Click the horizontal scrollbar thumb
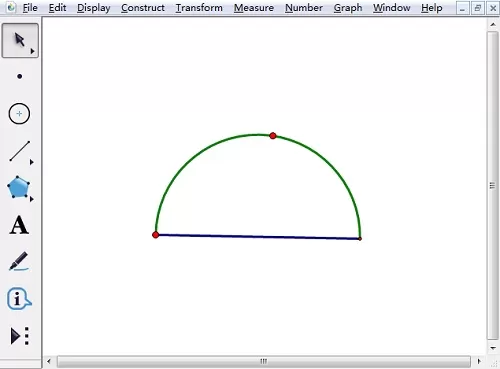This screenshot has height=369, width=500. pyautogui.click(x=264, y=361)
